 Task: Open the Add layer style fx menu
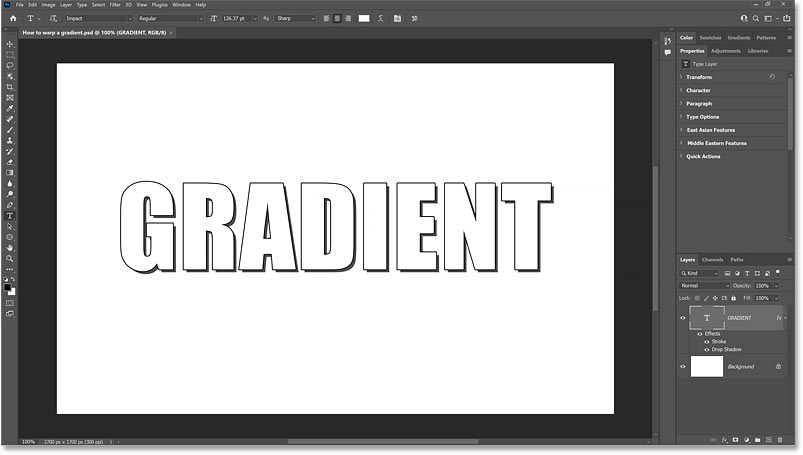click(x=724, y=440)
